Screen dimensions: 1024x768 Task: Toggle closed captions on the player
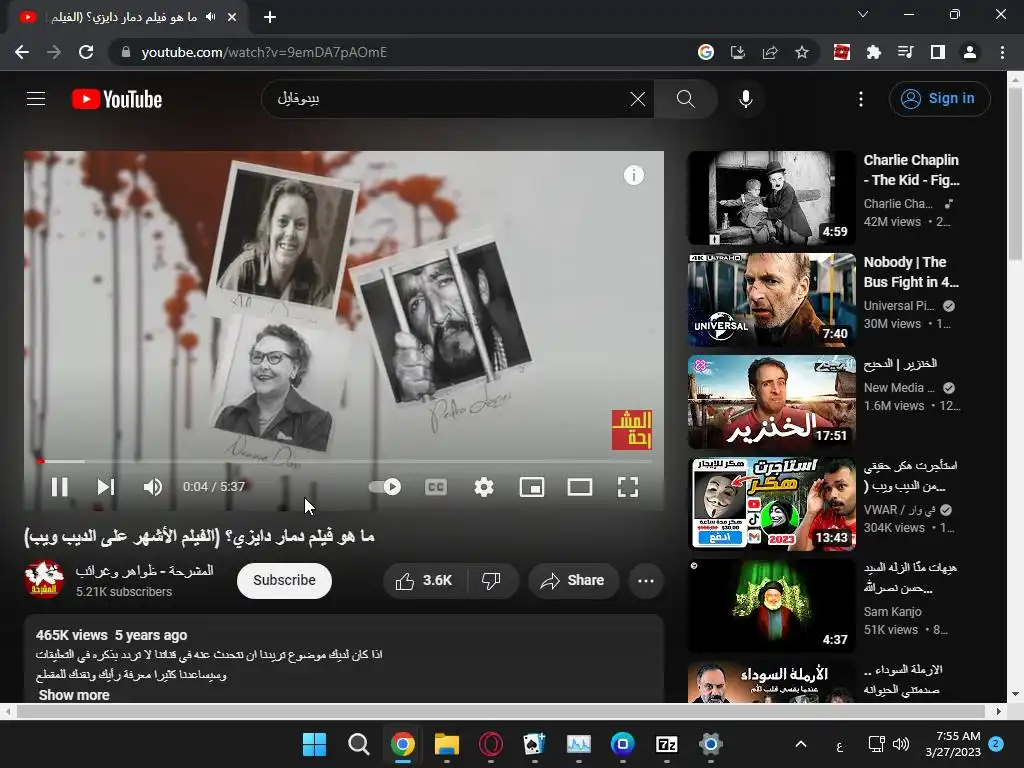[x=436, y=487]
